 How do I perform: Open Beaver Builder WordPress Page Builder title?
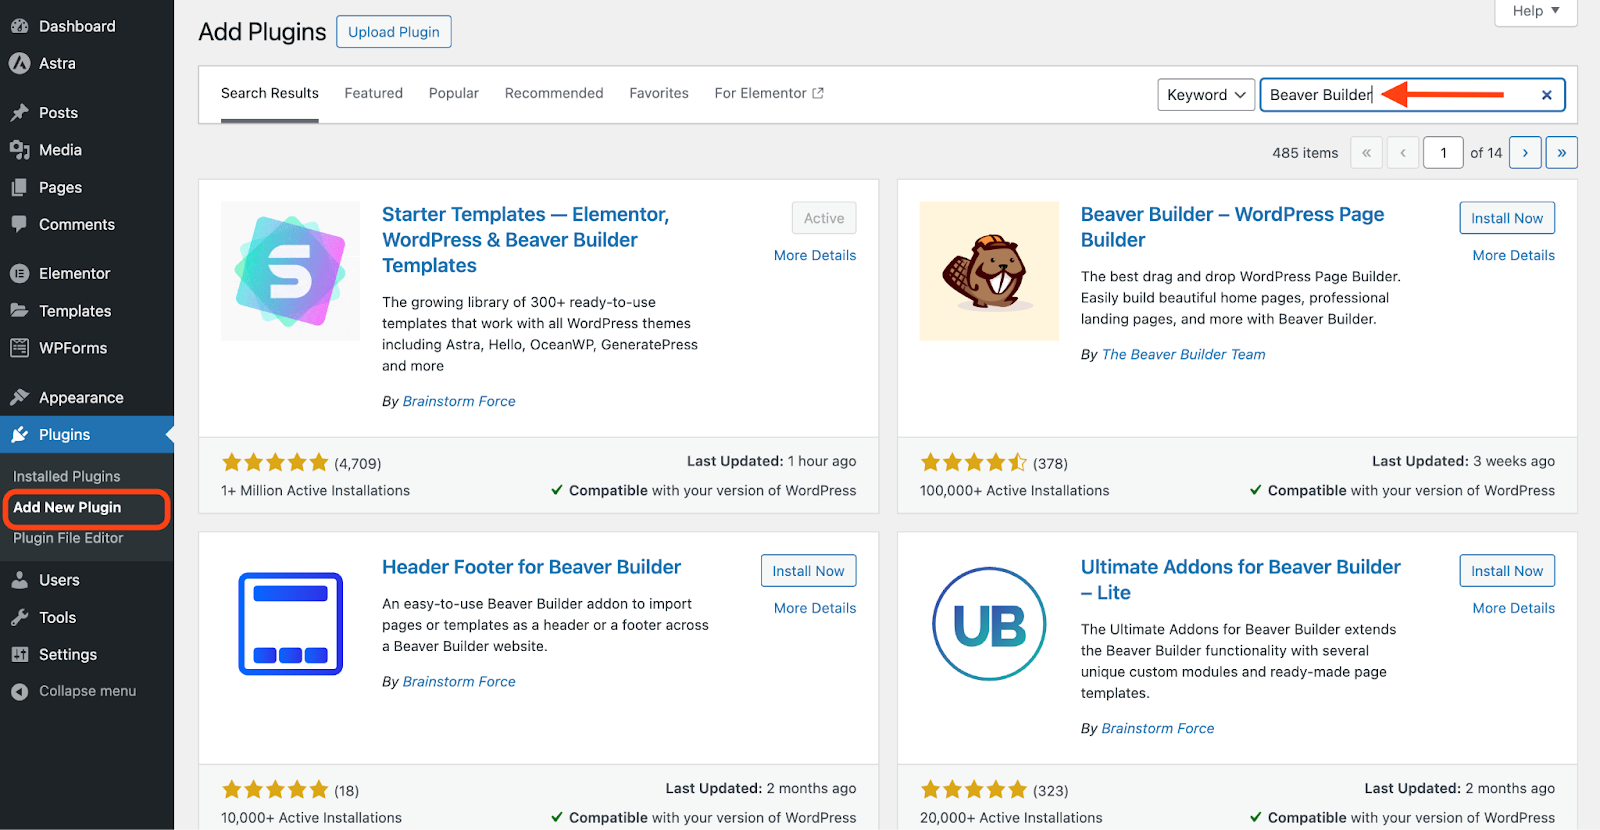1232,227
